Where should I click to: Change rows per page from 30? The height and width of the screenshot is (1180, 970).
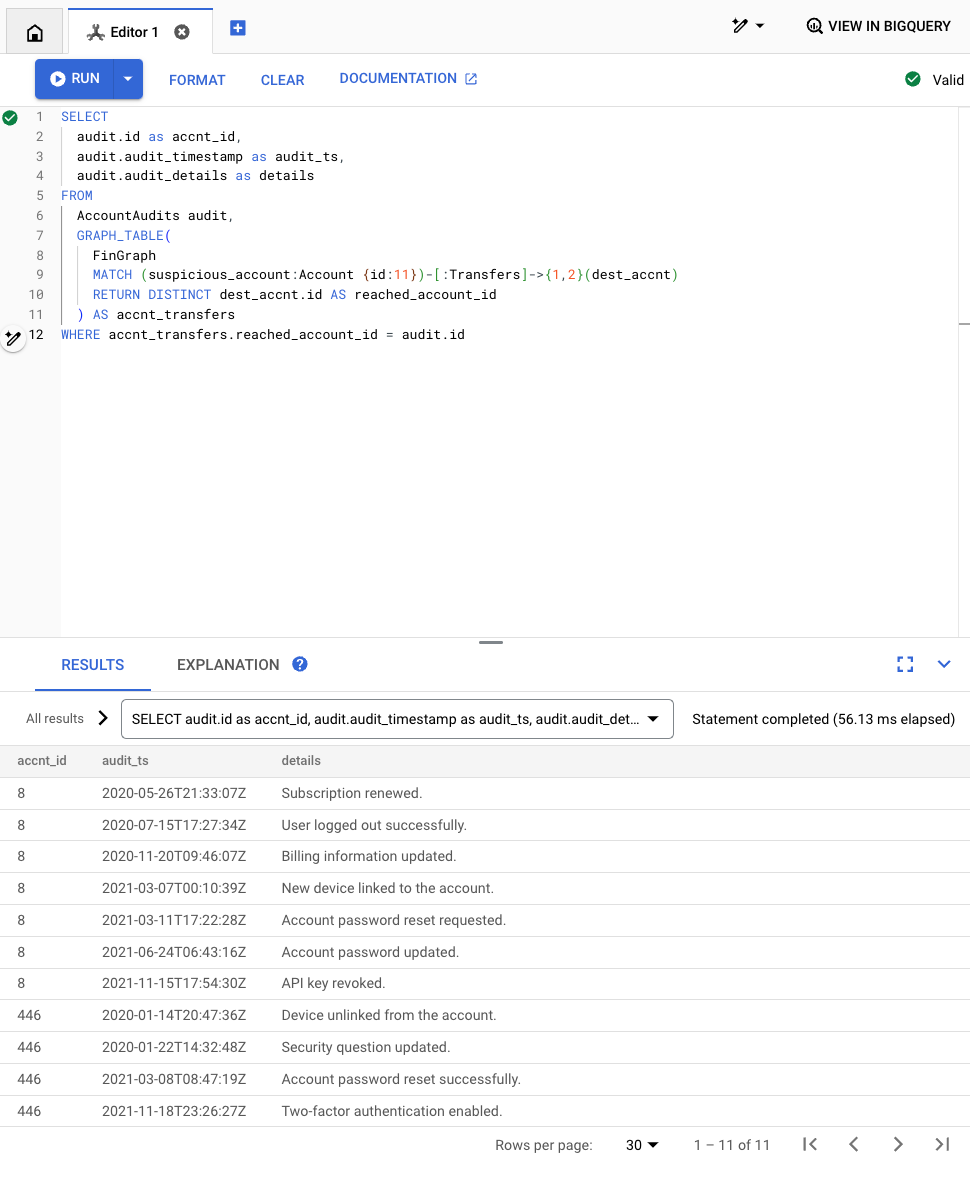642,1145
